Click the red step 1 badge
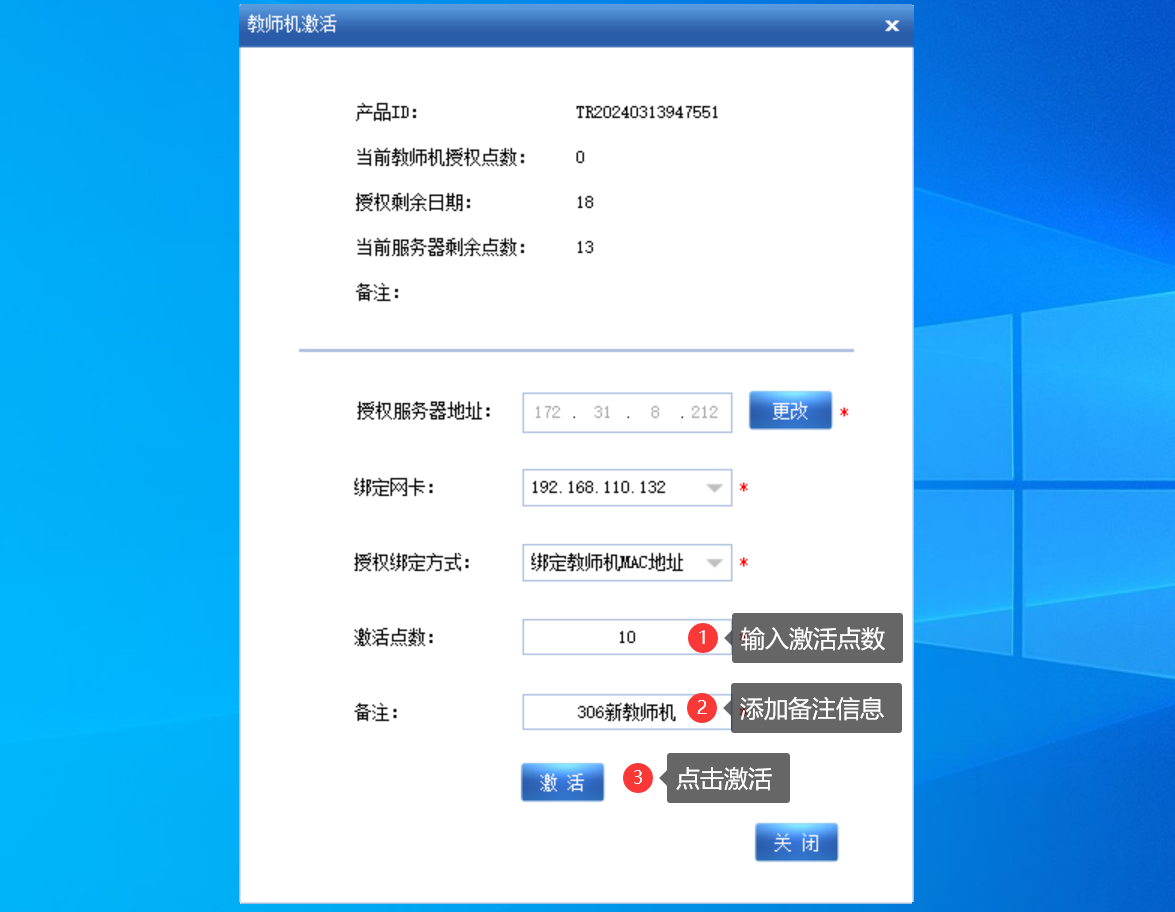Screen dimensions: 1175x912 coord(703,638)
